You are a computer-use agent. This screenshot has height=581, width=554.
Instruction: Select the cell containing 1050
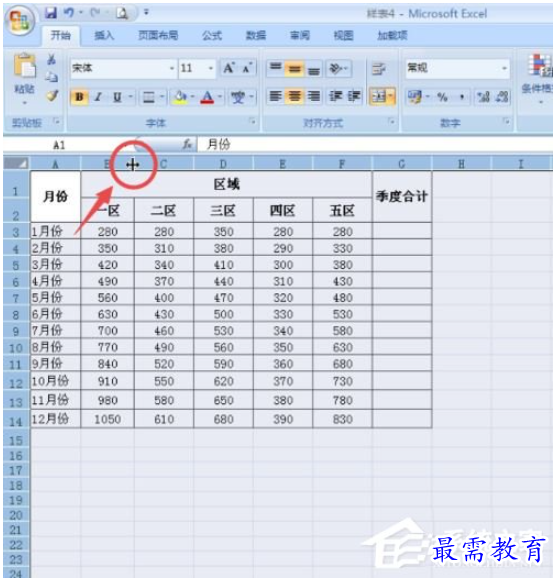pos(107,419)
